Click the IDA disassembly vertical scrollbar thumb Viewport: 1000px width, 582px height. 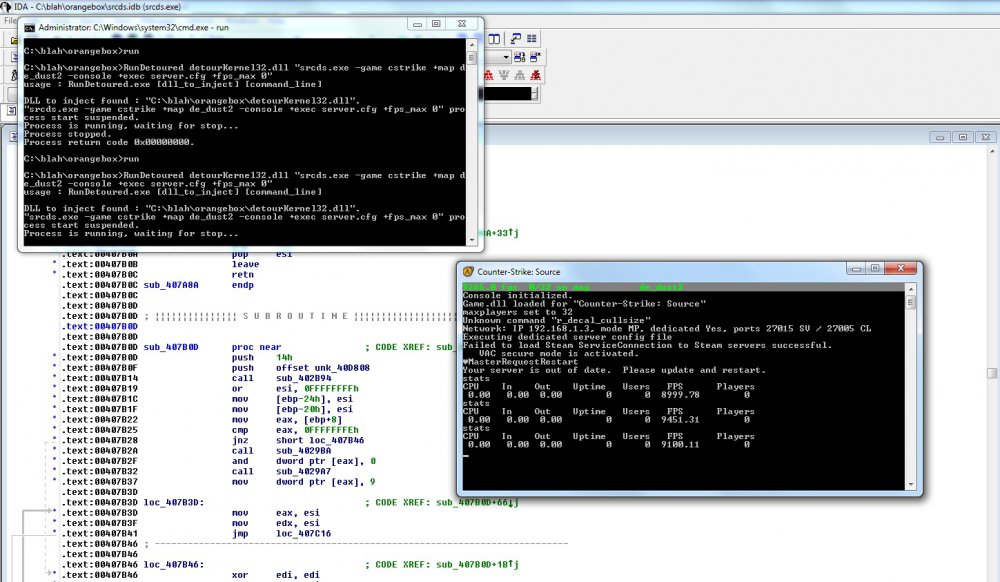point(991,372)
